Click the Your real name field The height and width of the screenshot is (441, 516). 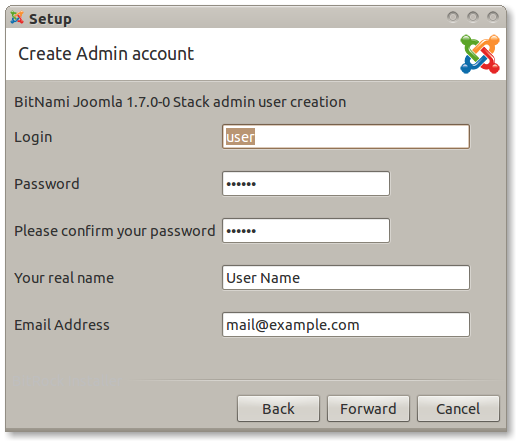(x=346, y=278)
